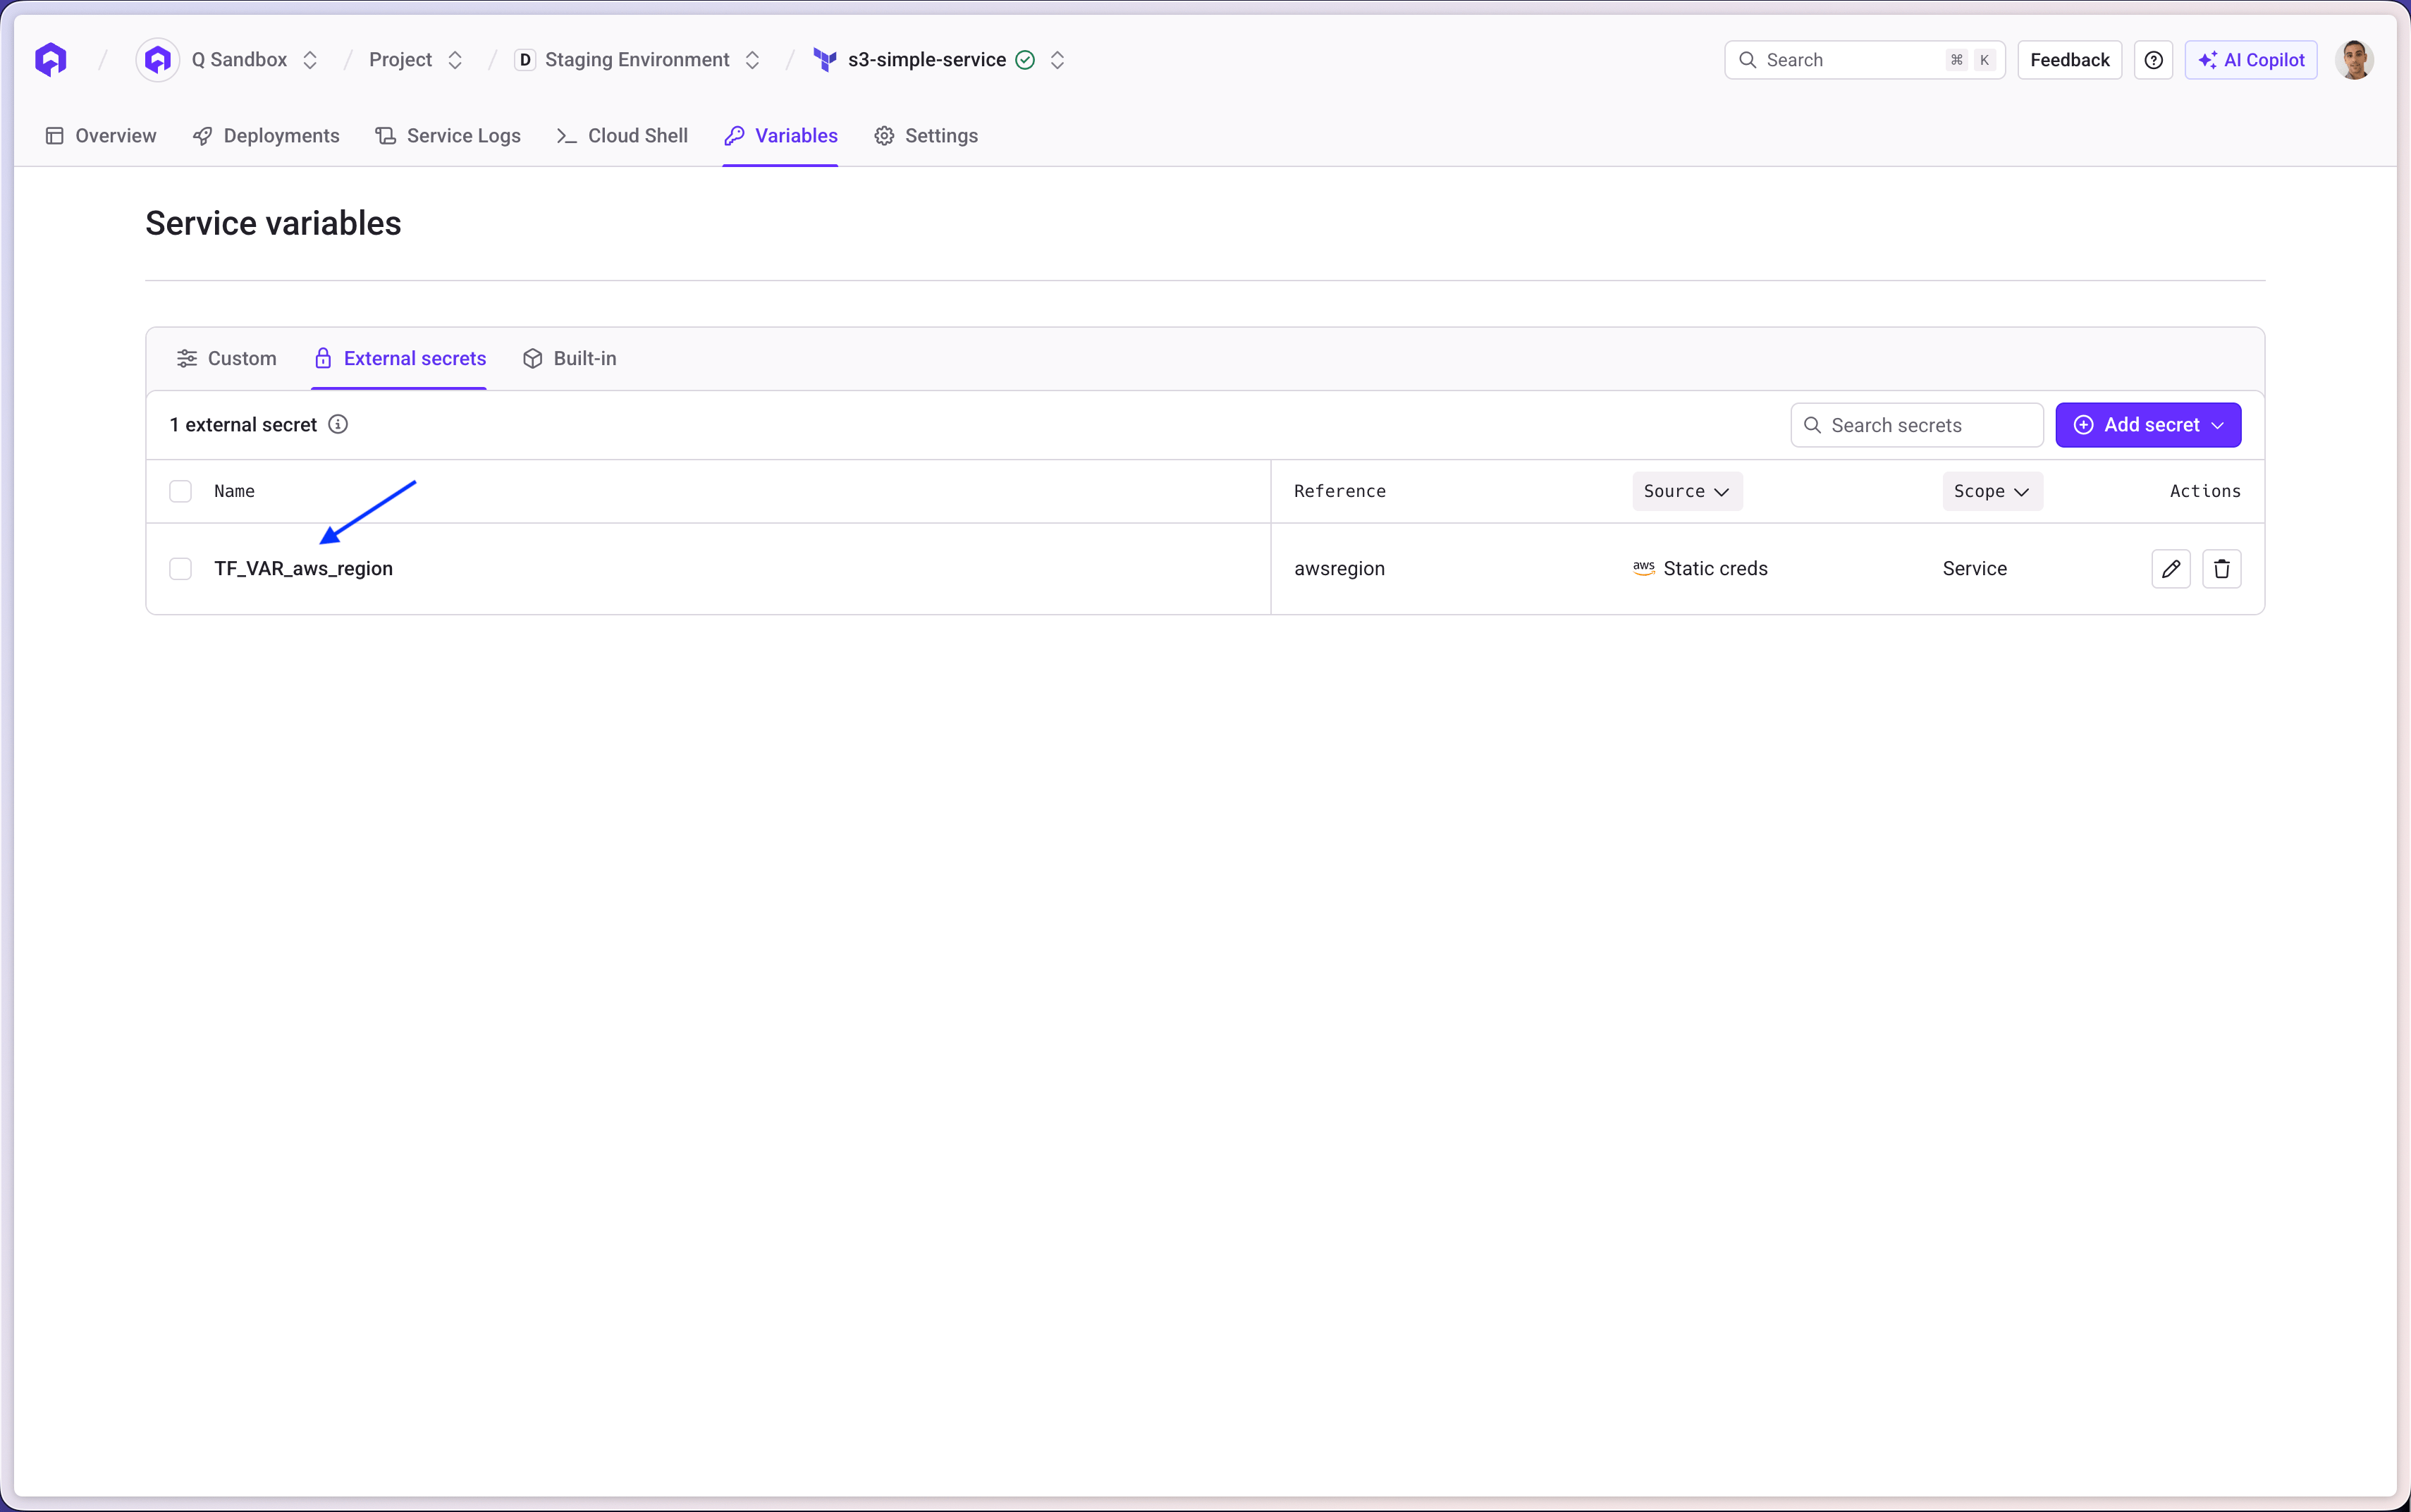Click the AWS logo icon beside Static creds
2411x1512 pixels.
click(x=1644, y=568)
